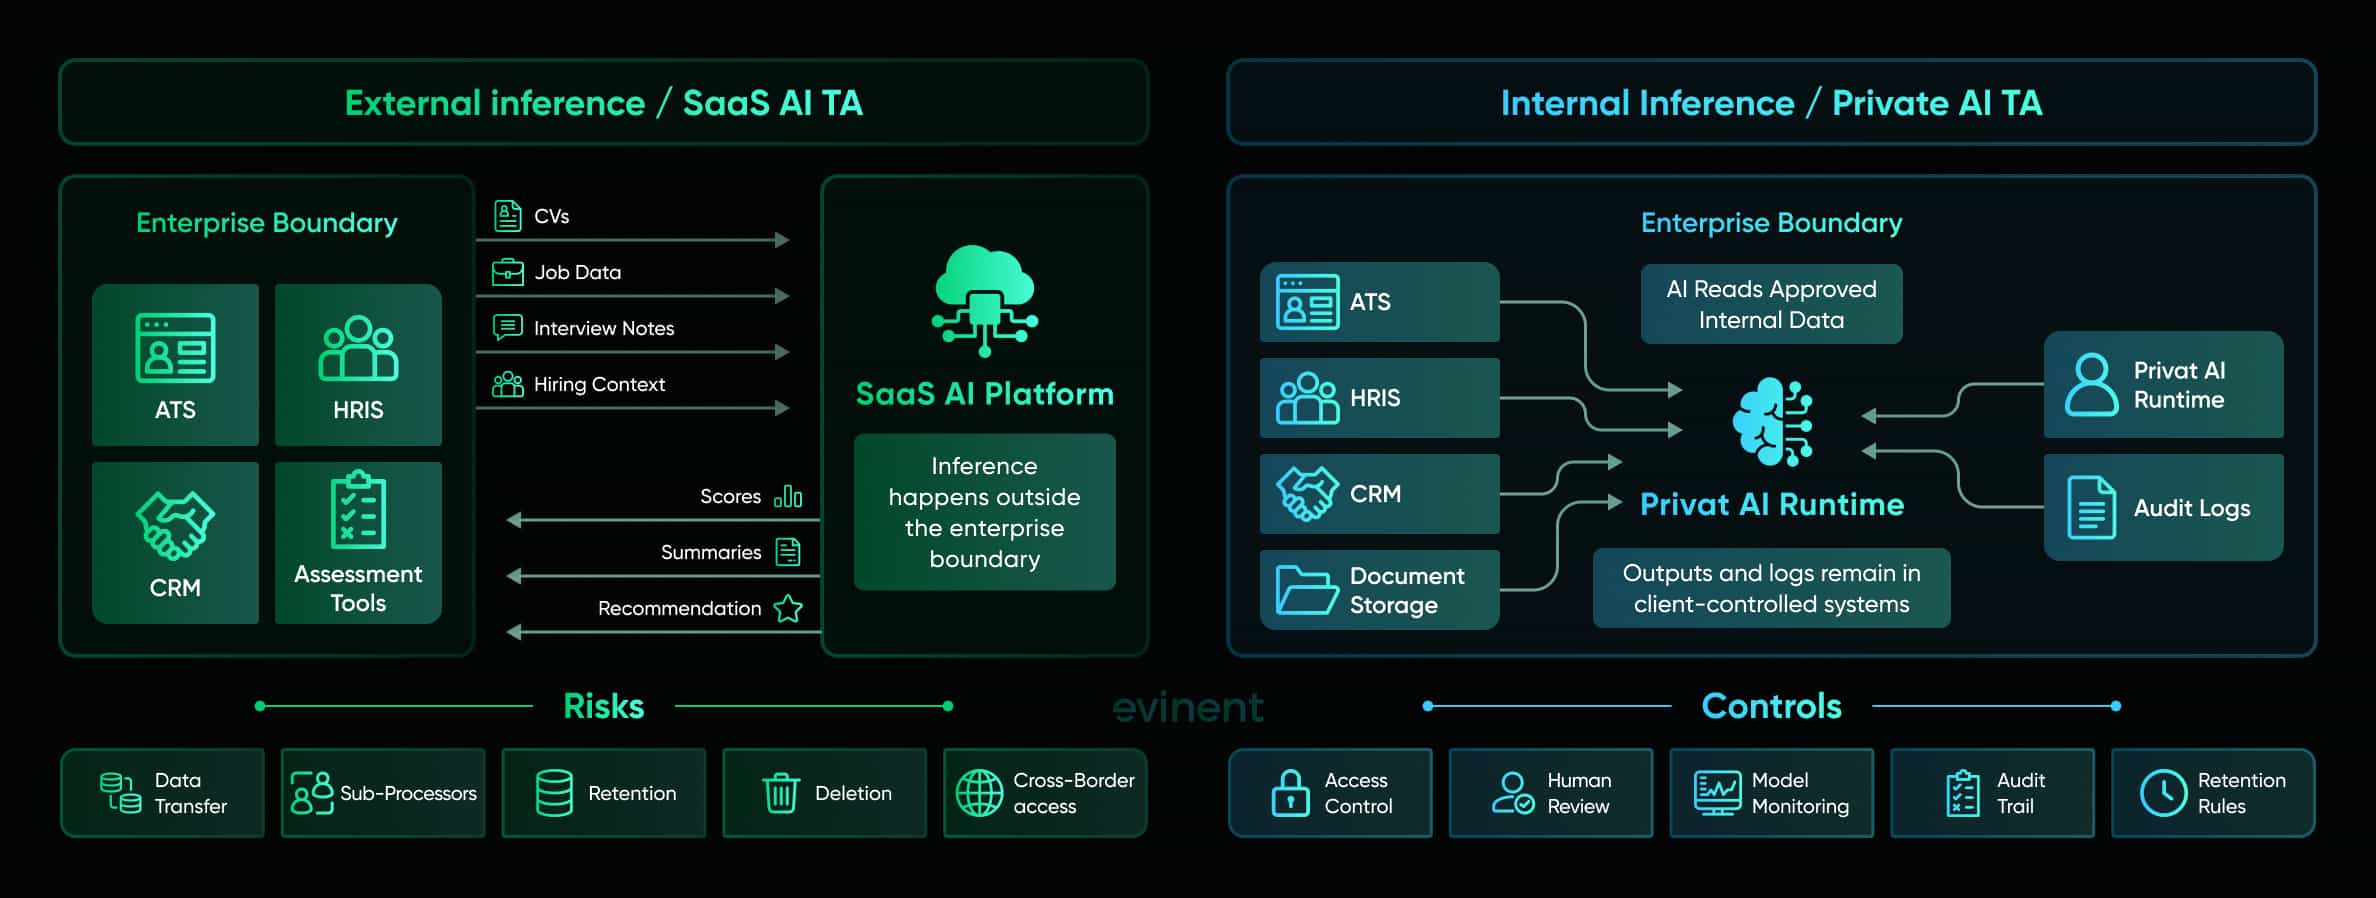Click the Retention Rules clock icon
Image resolution: width=2376 pixels, height=898 pixels.
click(2163, 793)
